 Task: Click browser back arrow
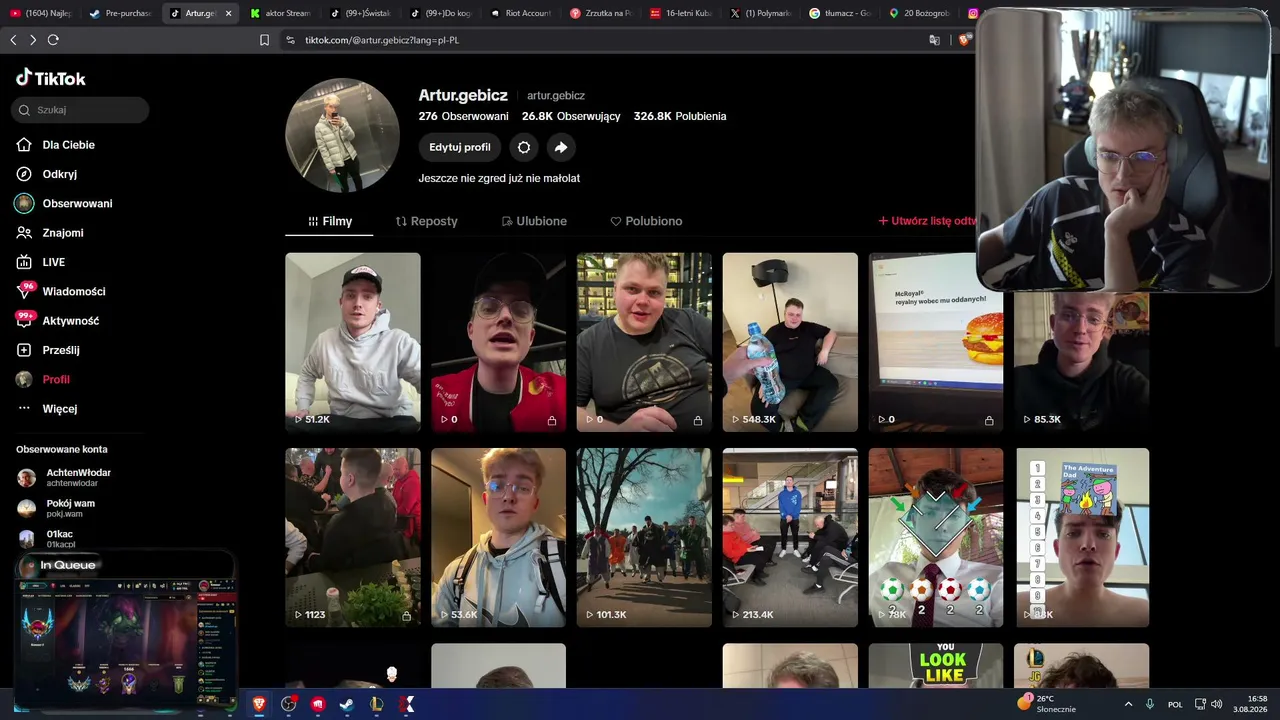(13, 40)
